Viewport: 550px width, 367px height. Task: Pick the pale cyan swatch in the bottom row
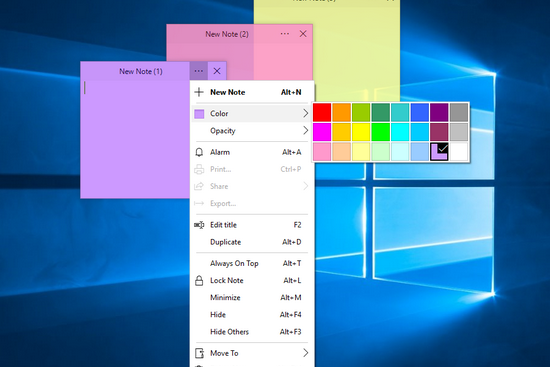coord(400,152)
